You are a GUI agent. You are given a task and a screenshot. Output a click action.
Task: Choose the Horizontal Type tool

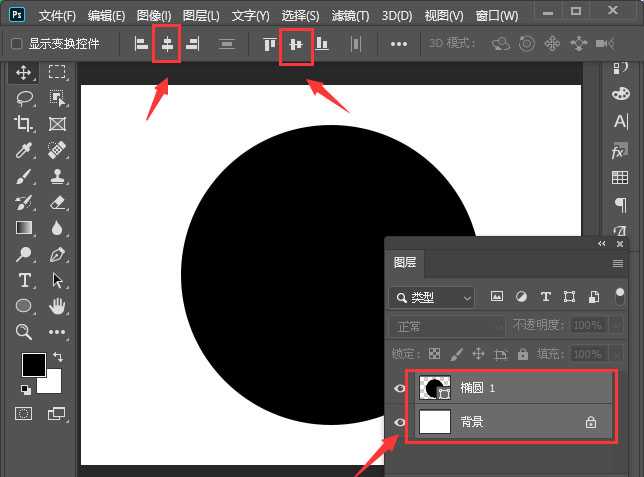(24, 280)
